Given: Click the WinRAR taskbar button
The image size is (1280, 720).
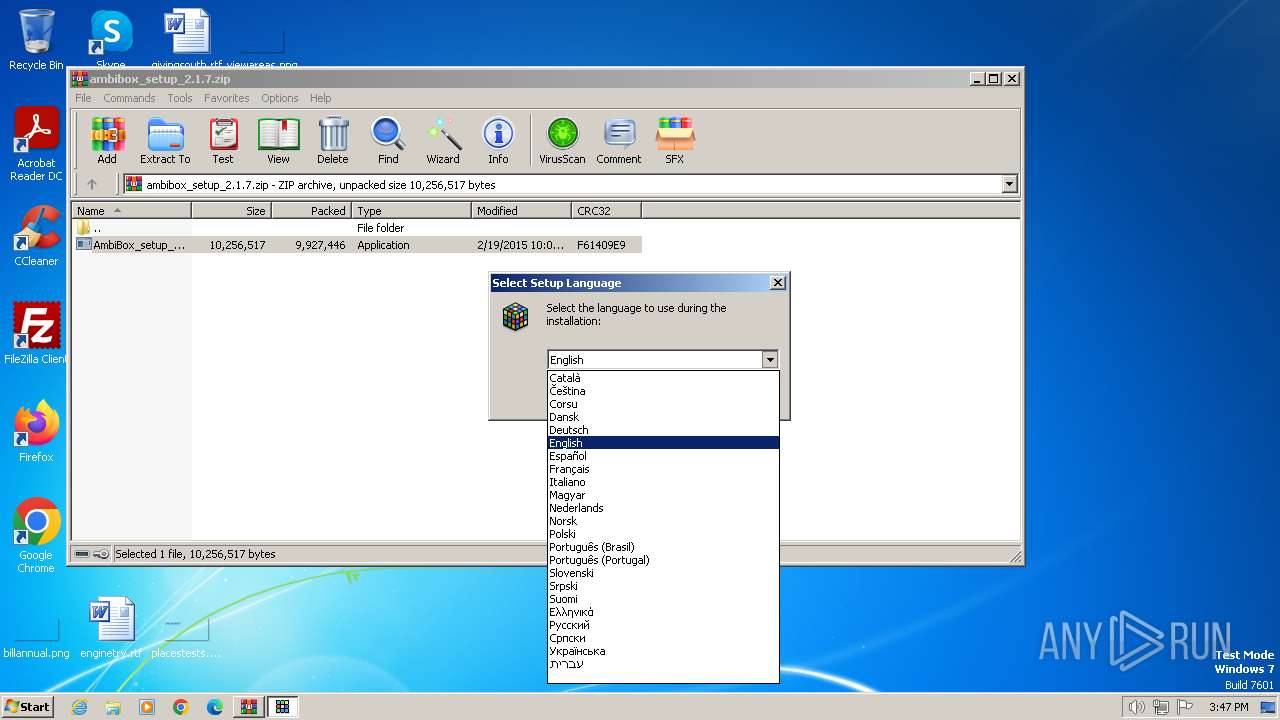Looking at the screenshot, I should coord(248,707).
